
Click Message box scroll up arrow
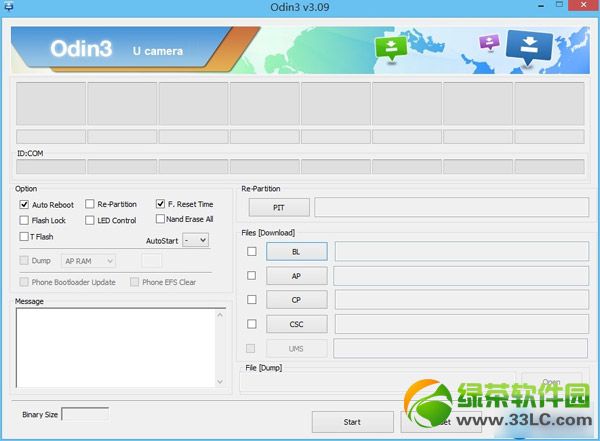[x=220, y=315]
